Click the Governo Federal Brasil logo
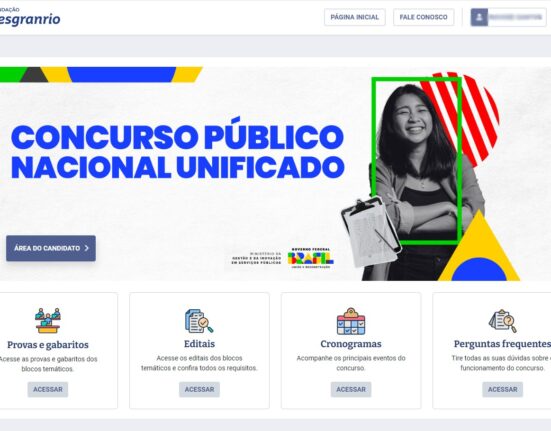Image resolution: width=551 pixels, height=431 pixels. pyautogui.click(x=310, y=258)
